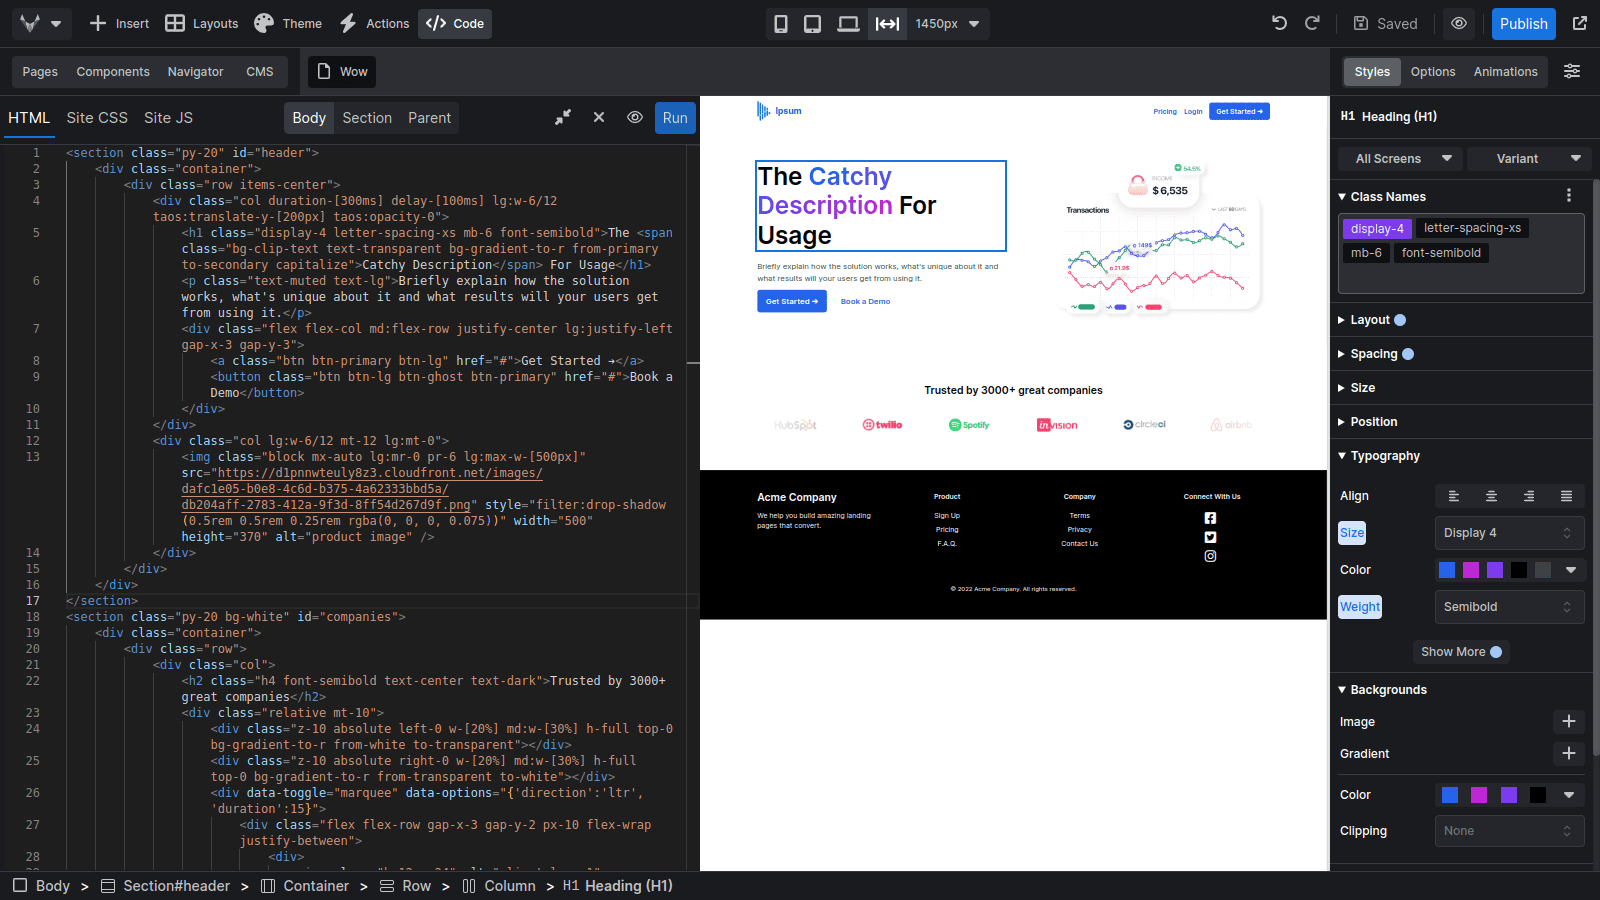
Task: Switch to mobile phone preview
Action: [781, 23]
